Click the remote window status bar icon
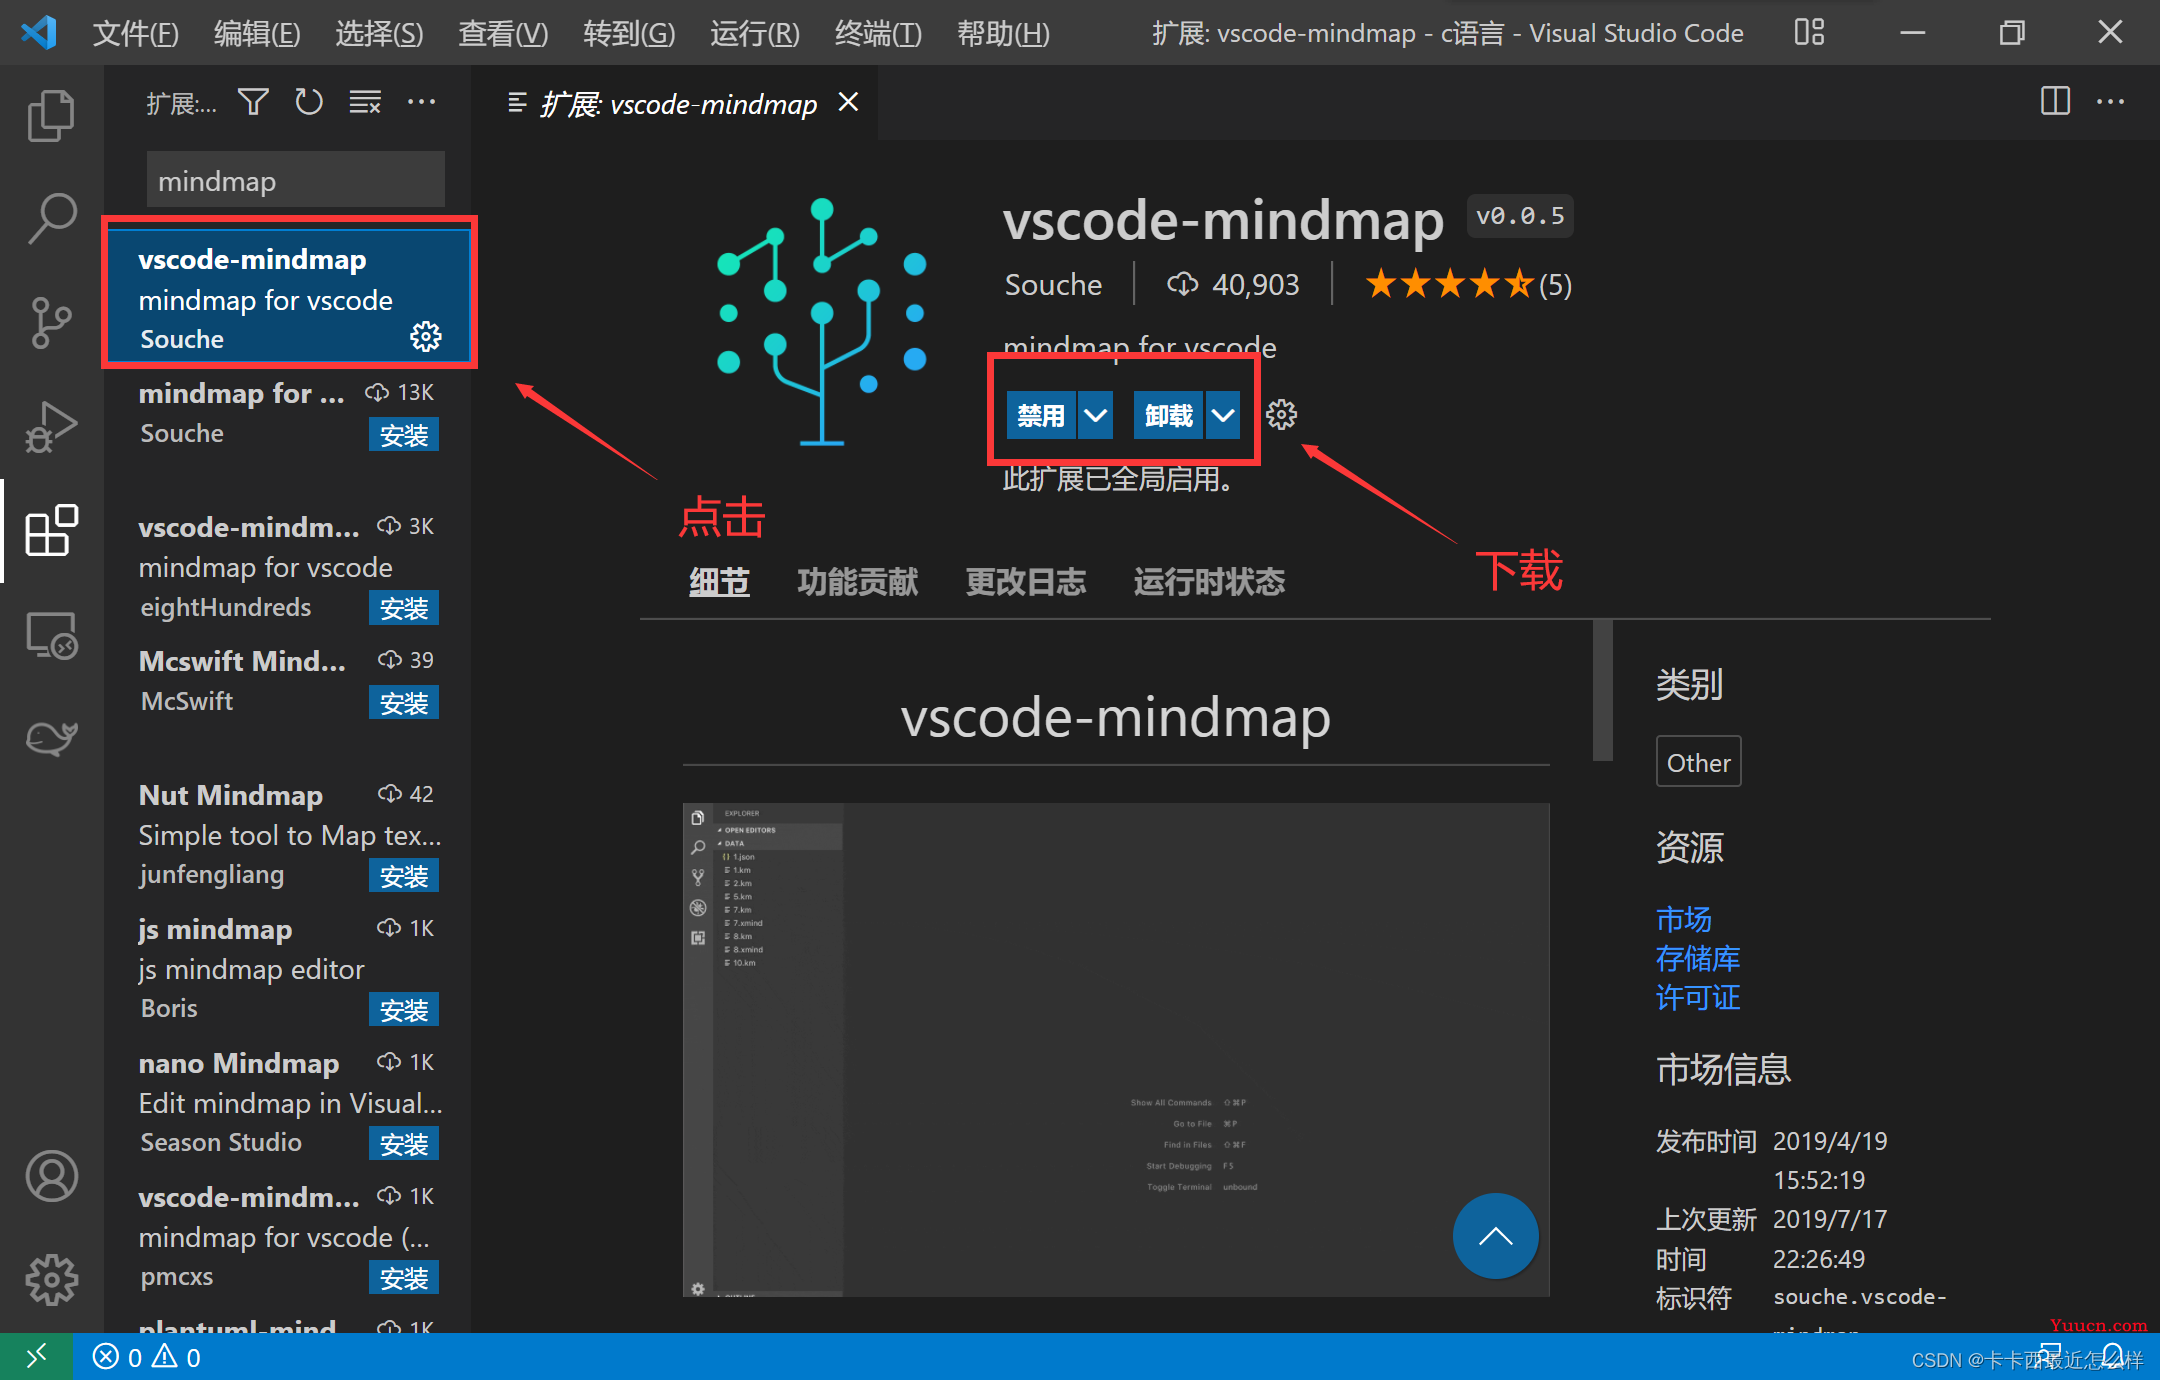 click(x=36, y=1357)
